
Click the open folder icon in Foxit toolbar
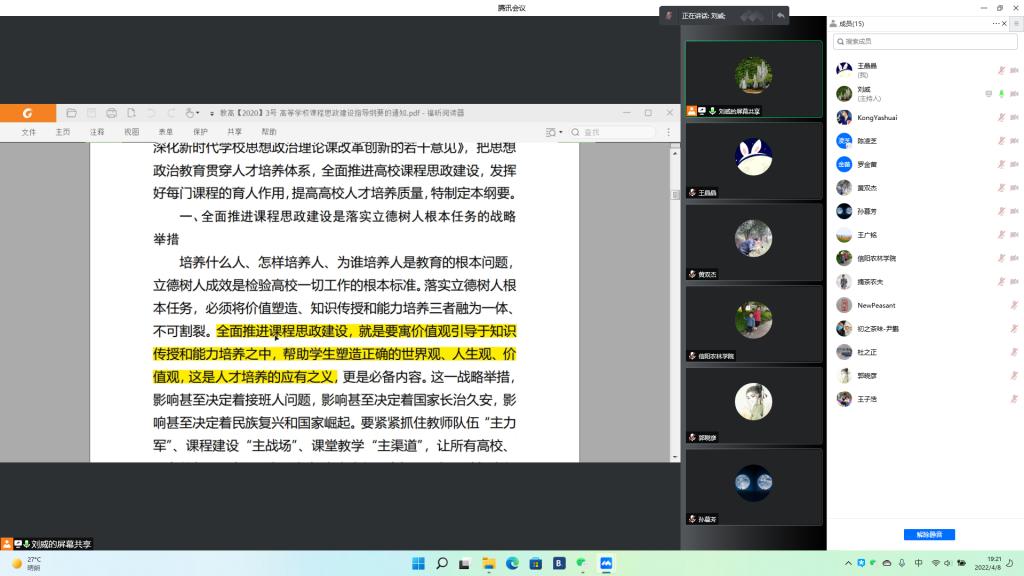click(x=70, y=113)
